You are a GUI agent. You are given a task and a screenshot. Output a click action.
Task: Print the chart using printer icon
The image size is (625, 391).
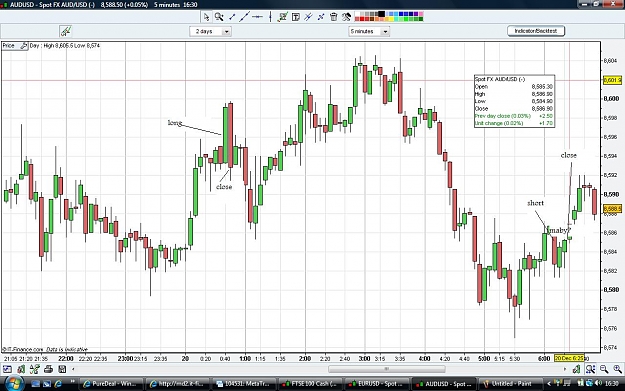point(48,369)
